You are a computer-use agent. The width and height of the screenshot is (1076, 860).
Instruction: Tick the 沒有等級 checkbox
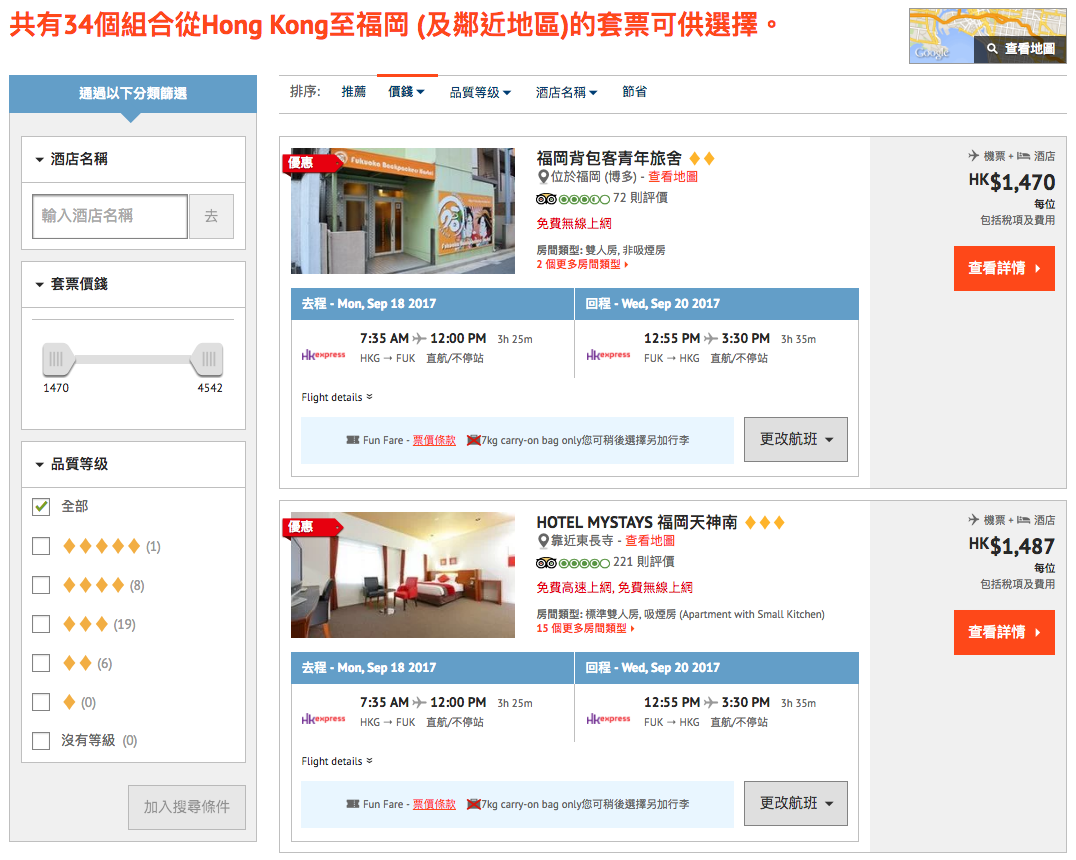tap(41, 741)
